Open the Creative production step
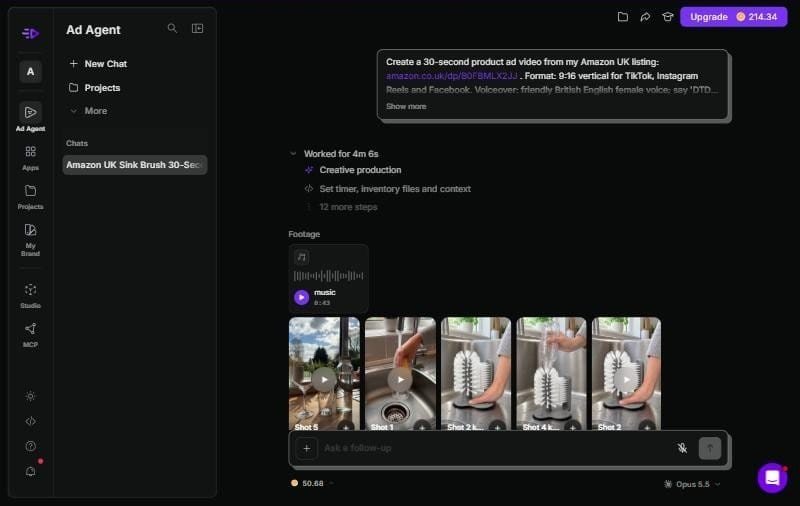Screen dimensions: 800x506 (x=360, y=170)
